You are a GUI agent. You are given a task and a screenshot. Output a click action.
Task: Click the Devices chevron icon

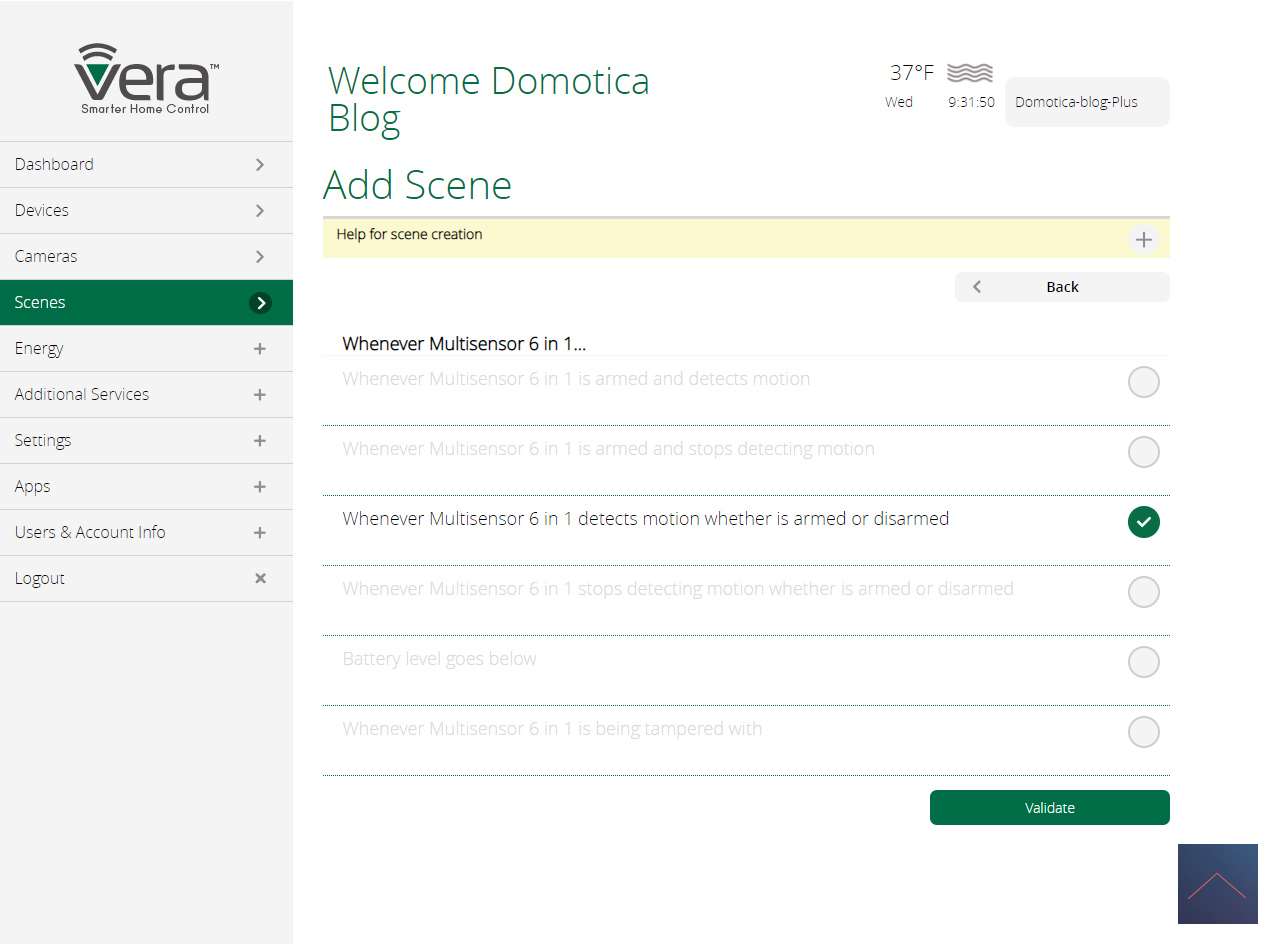click(x=260, y=211)
